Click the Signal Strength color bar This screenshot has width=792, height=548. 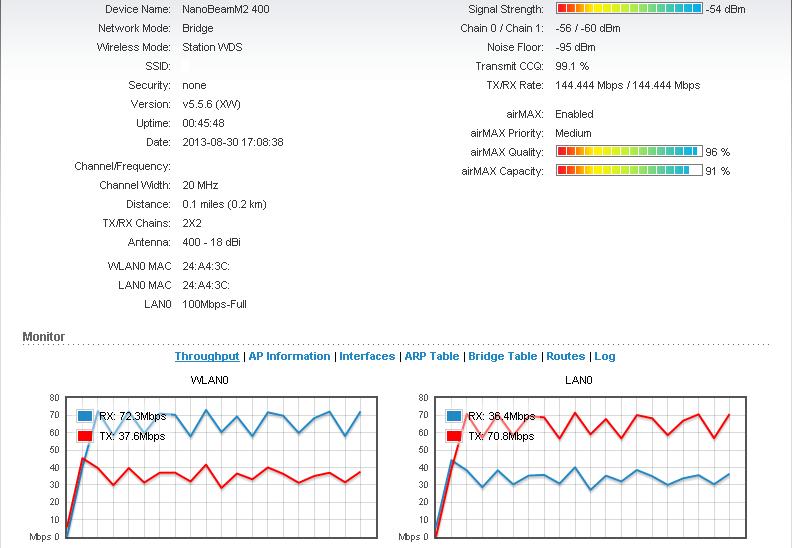click(x=629, y=9)
